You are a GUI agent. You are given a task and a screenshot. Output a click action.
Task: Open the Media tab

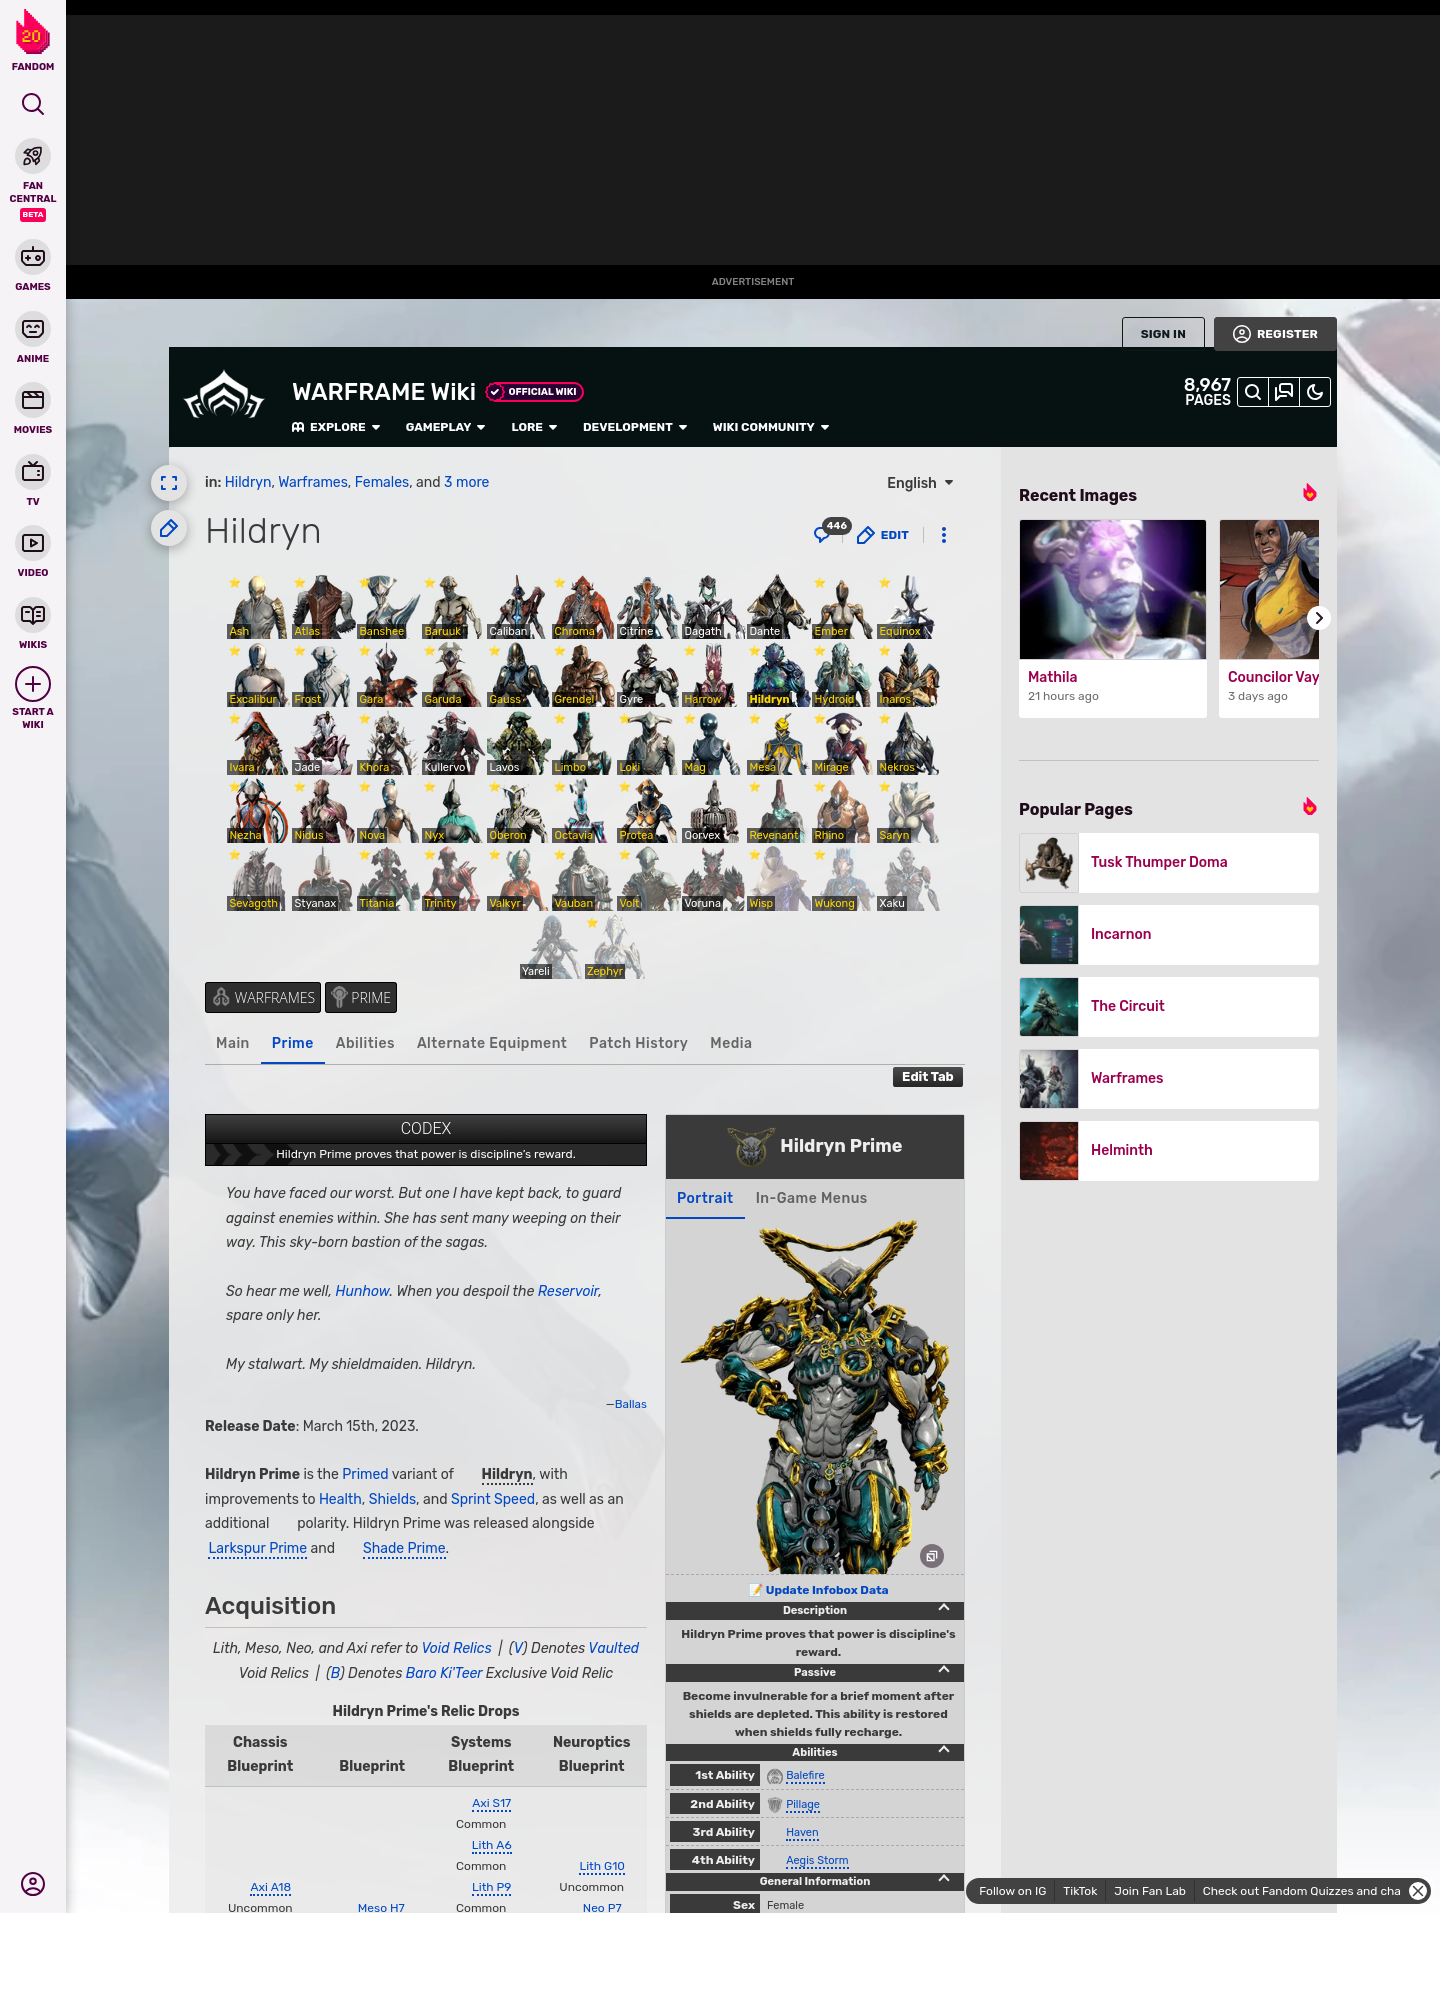pyautogui.click(x=731, y=1043)
